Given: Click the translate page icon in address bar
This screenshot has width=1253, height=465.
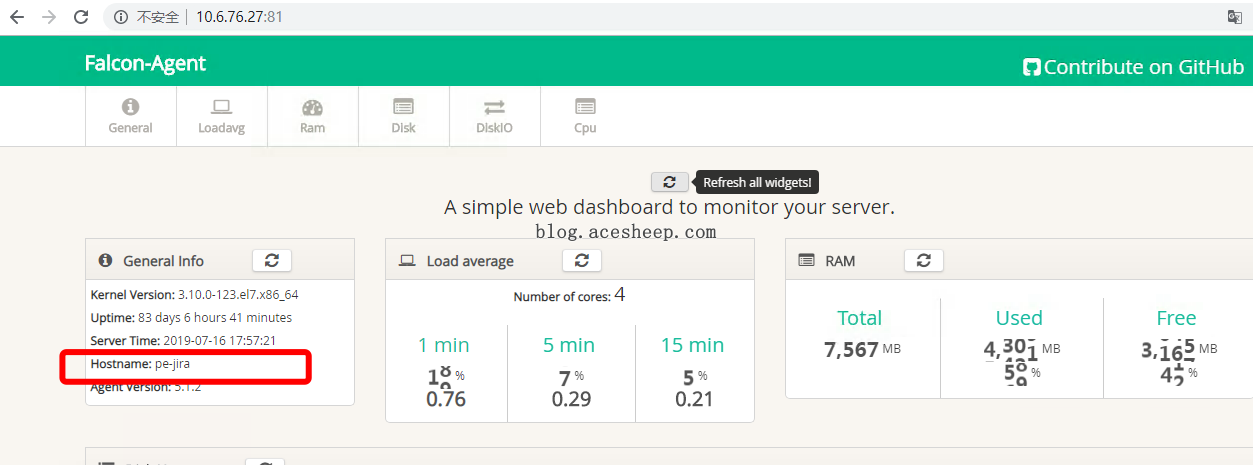Looking at the screenshot, I should pyautogui.click(x=1234, y=17).
